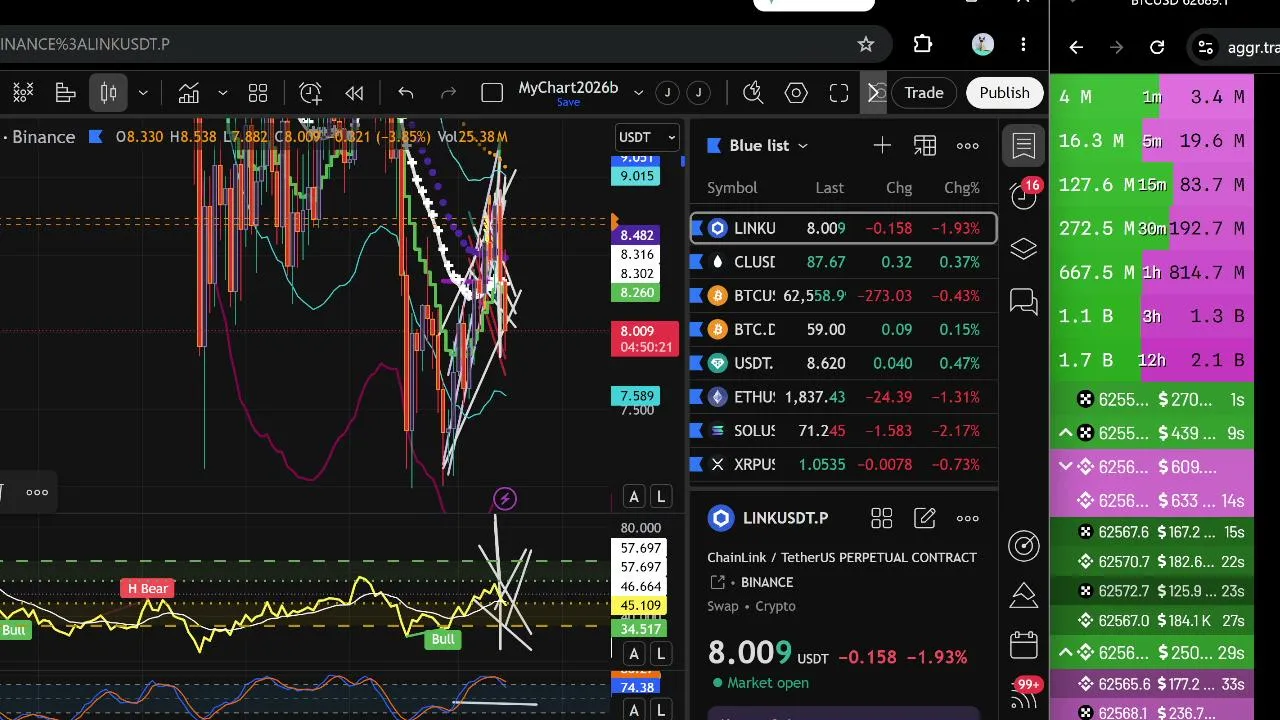Open the pane options three-dots menu

coord(37,492)
